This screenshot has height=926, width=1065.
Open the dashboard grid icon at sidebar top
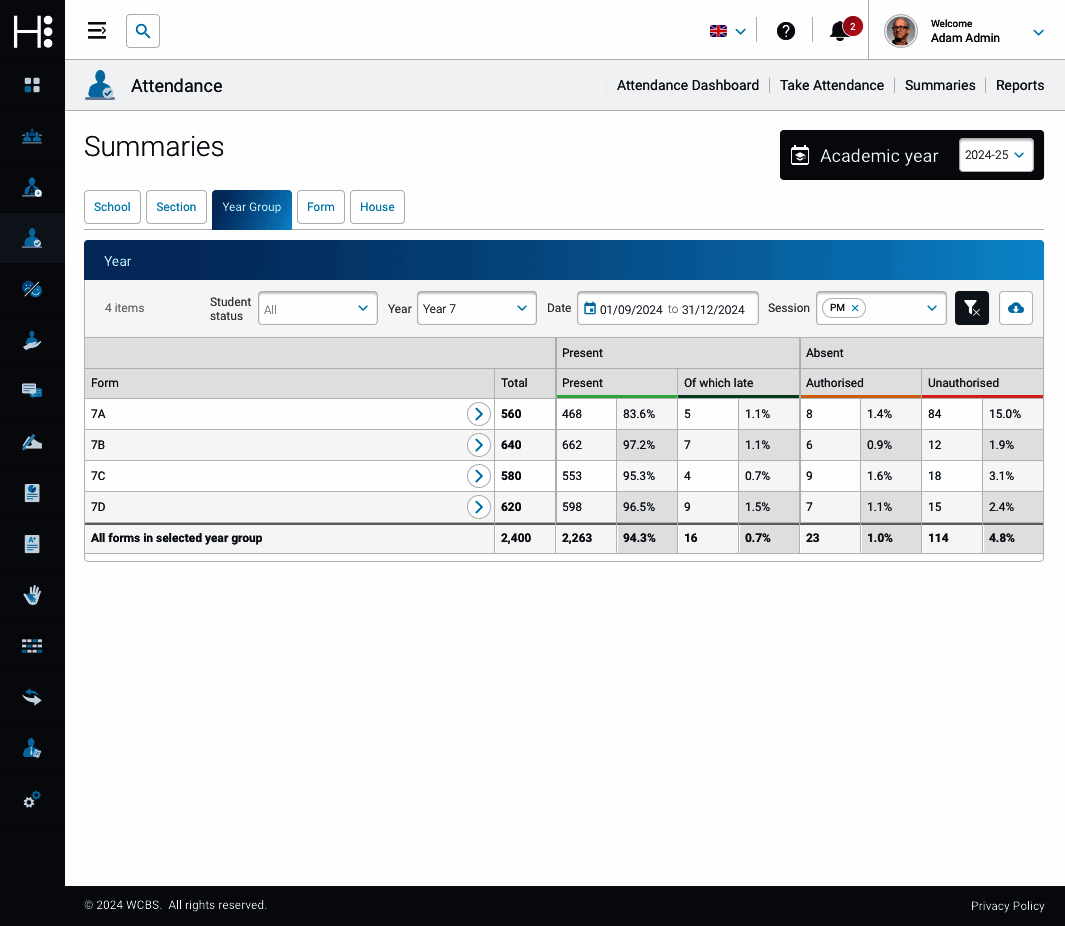coord(32,85)
